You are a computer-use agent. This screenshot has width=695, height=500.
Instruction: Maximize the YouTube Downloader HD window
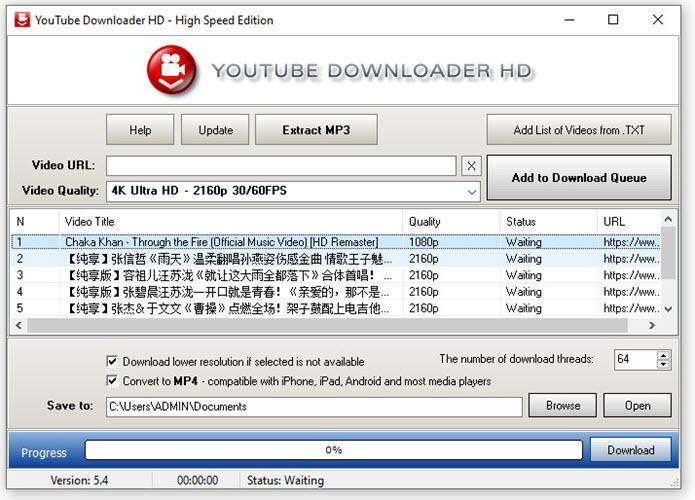point(613,20)
